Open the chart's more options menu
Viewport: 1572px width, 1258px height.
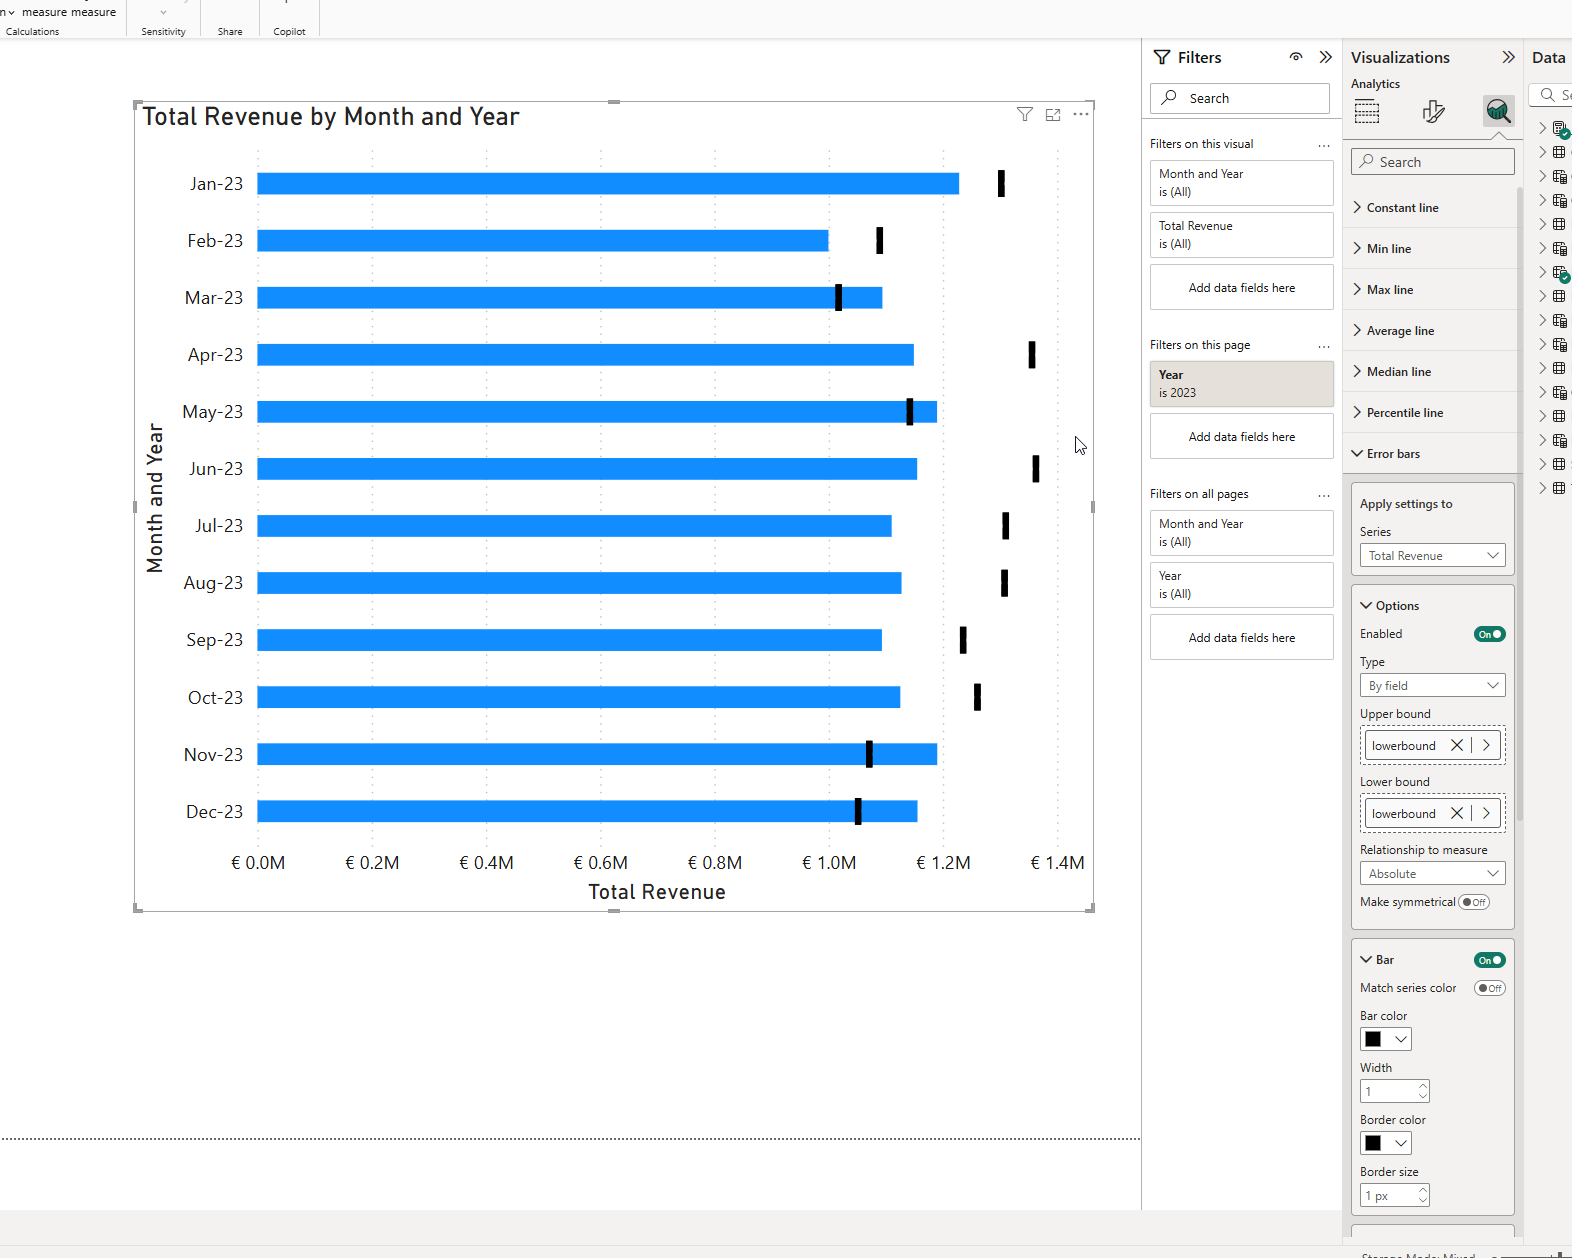[x=1081, y=114]
